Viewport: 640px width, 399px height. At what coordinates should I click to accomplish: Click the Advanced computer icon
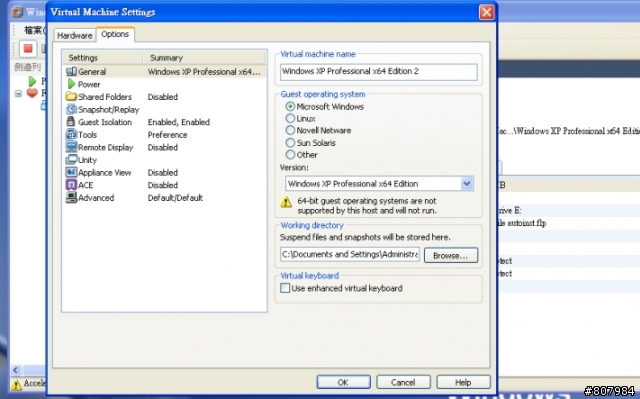point(71,197)
